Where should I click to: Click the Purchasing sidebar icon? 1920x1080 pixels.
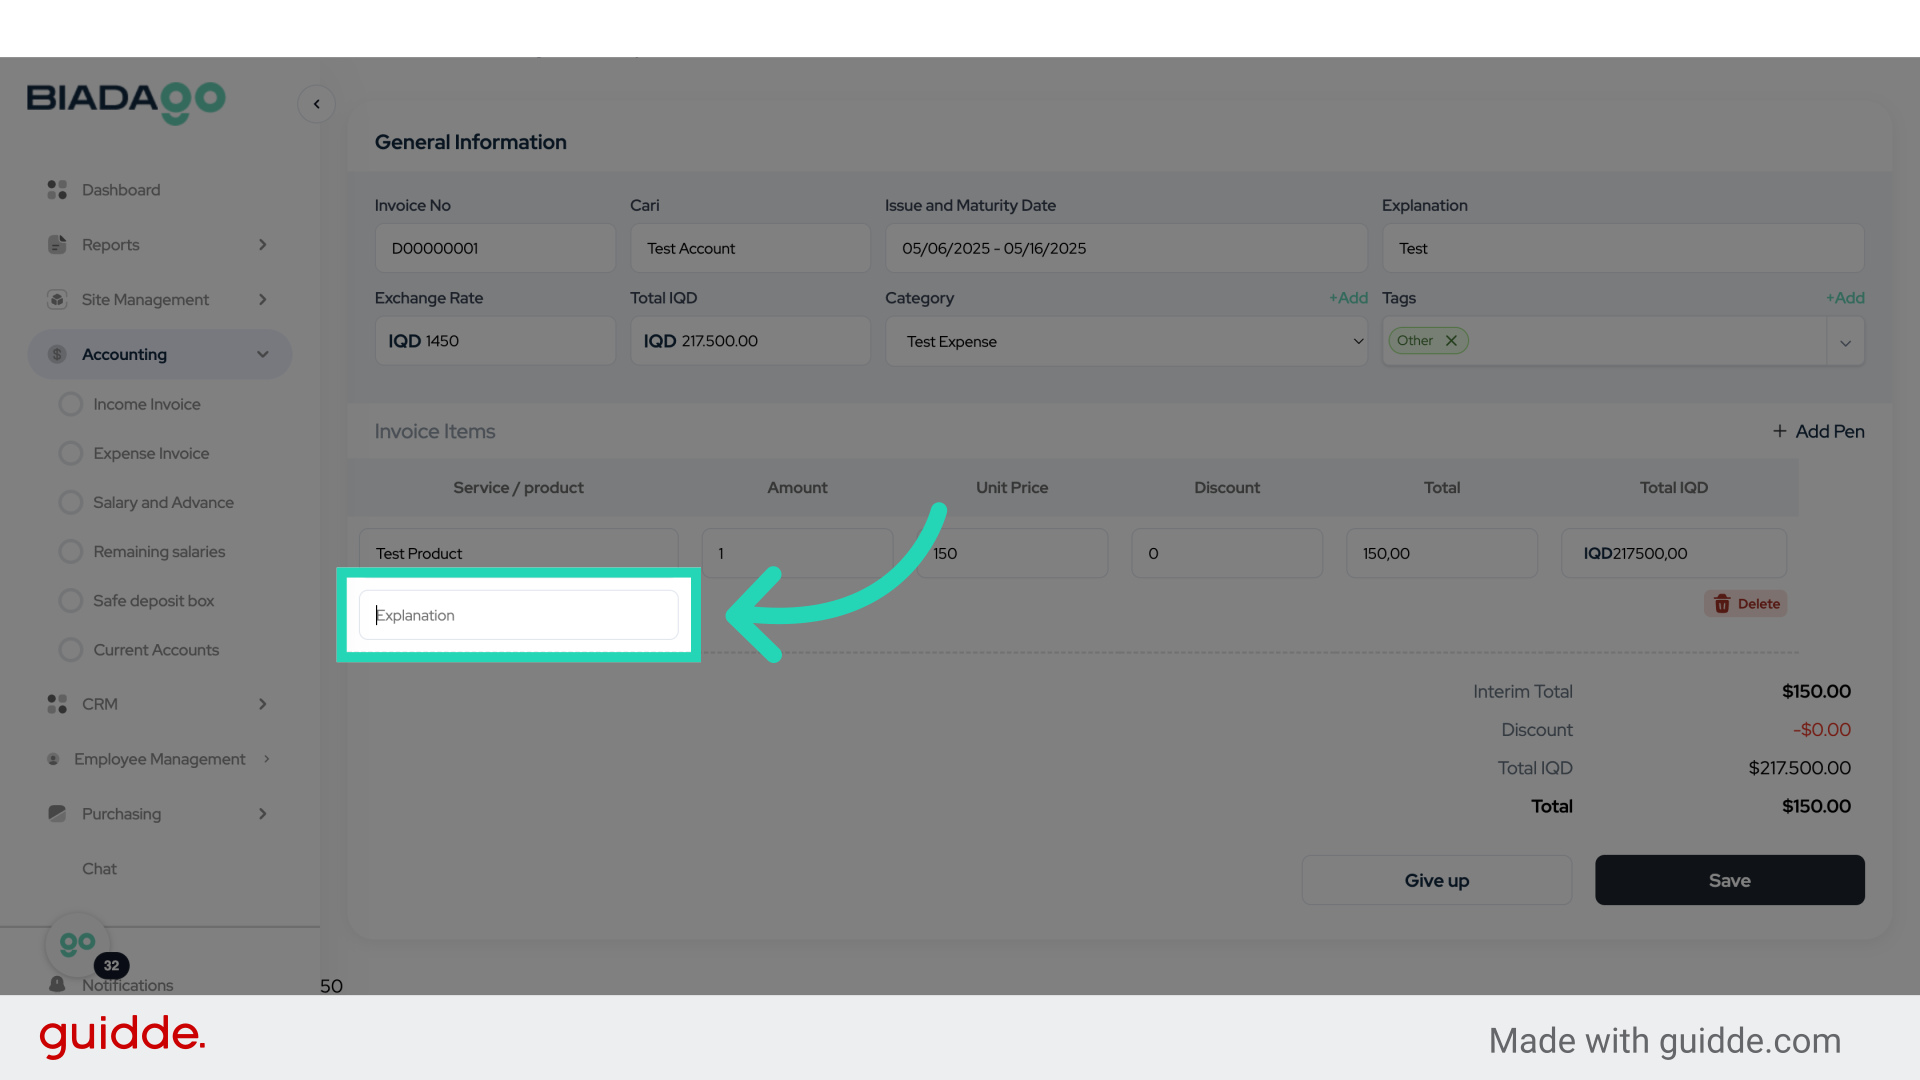point(57,814)
